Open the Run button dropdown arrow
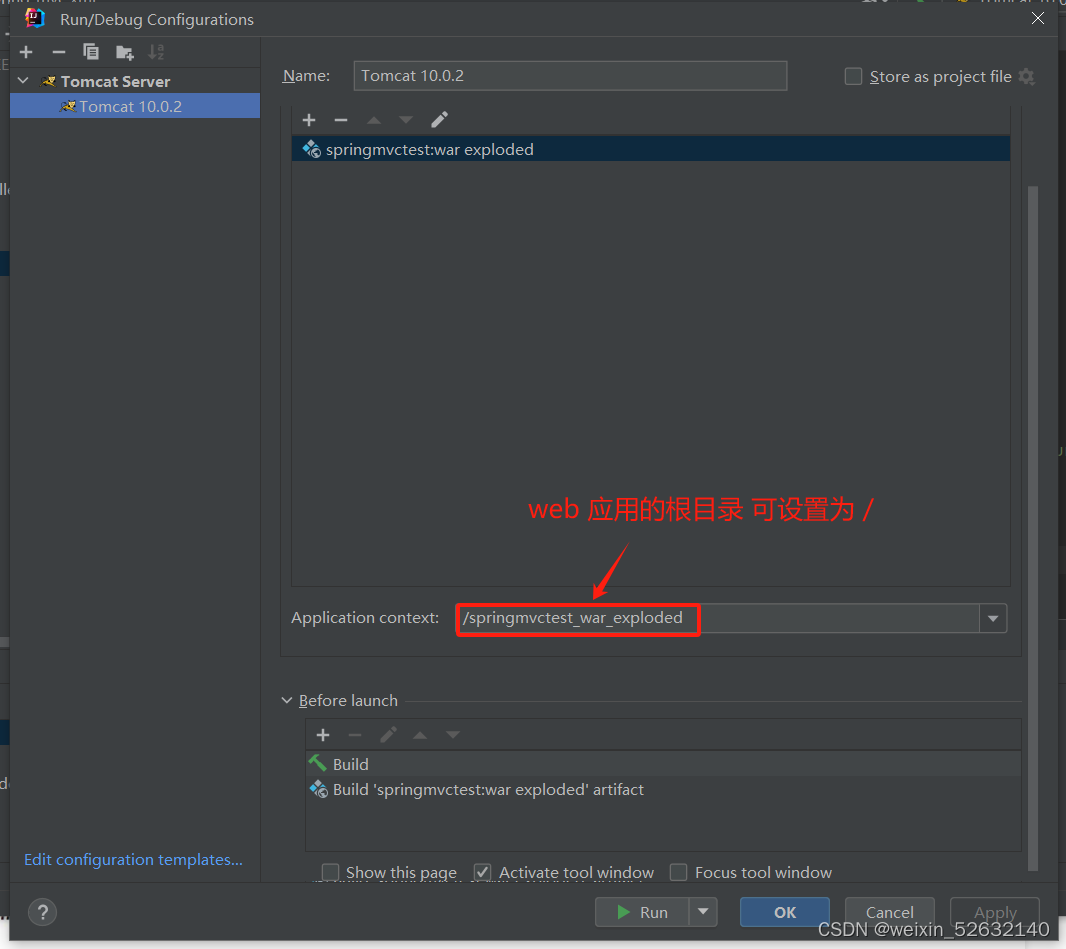 click(x=703, y=912)
